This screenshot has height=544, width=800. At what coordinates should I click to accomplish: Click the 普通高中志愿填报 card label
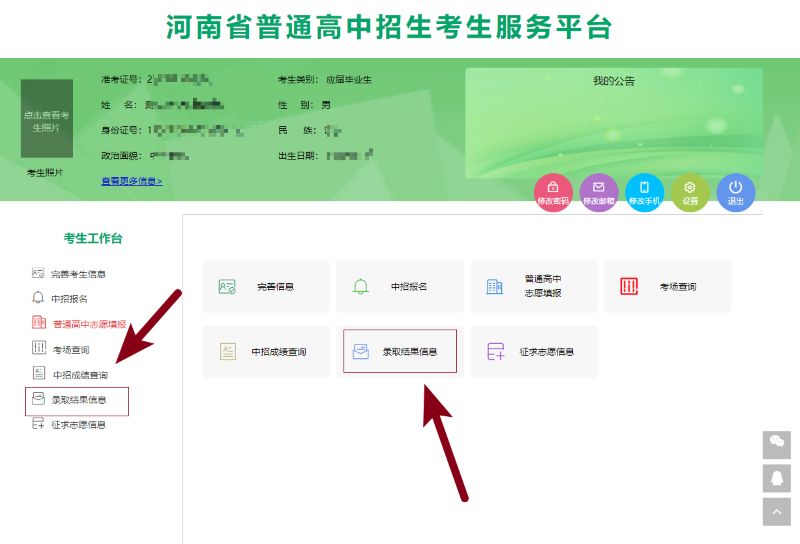tap(543, 286)
